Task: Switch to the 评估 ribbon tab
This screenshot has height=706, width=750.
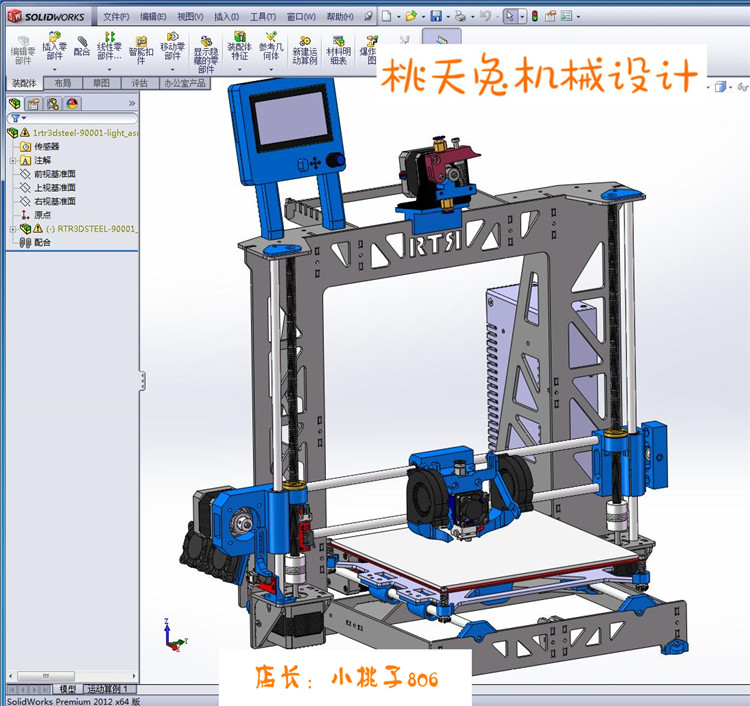Action: pyautogui.click(x=140, y=83)
